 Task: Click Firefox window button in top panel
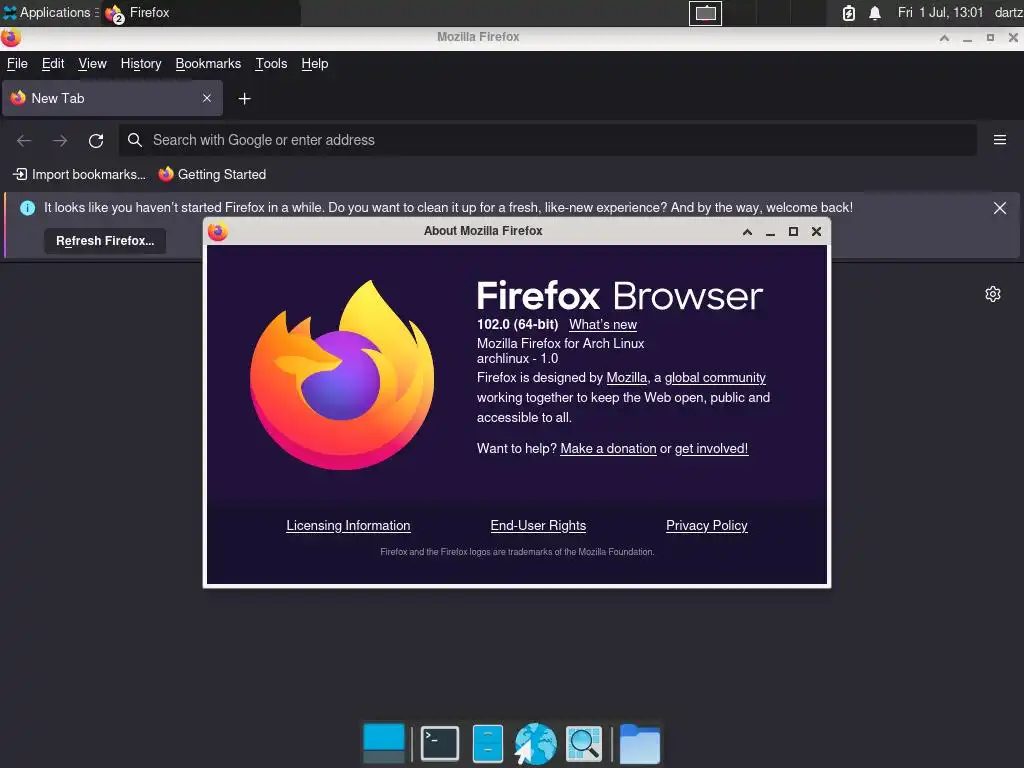coord(201,12)
